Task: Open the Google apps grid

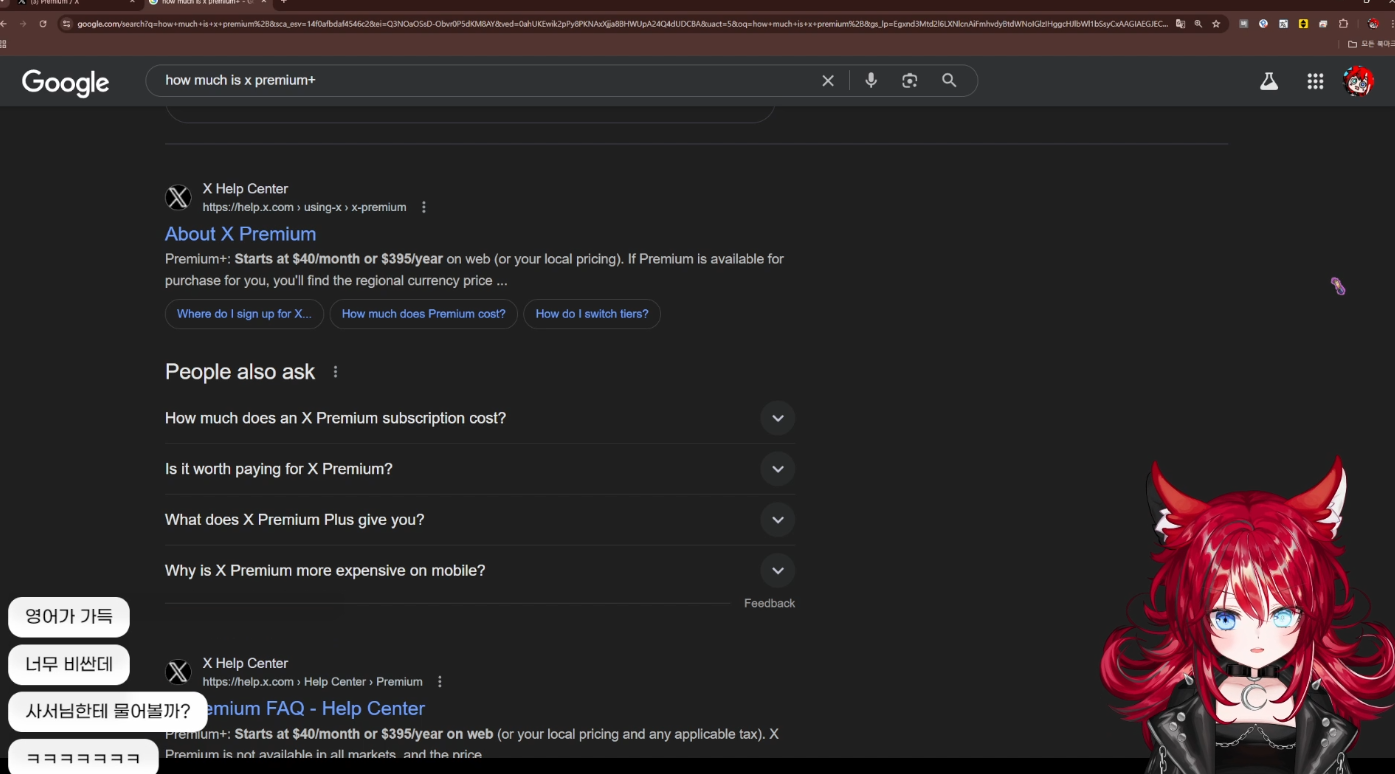Action: pos(1315,82)
